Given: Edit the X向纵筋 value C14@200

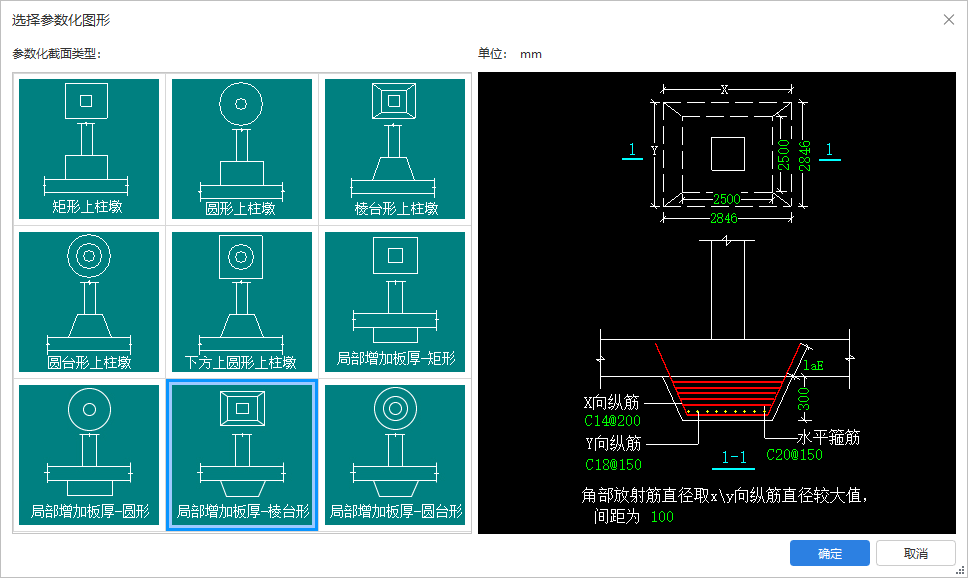Looking at the screenshot, I should (612, 421).
